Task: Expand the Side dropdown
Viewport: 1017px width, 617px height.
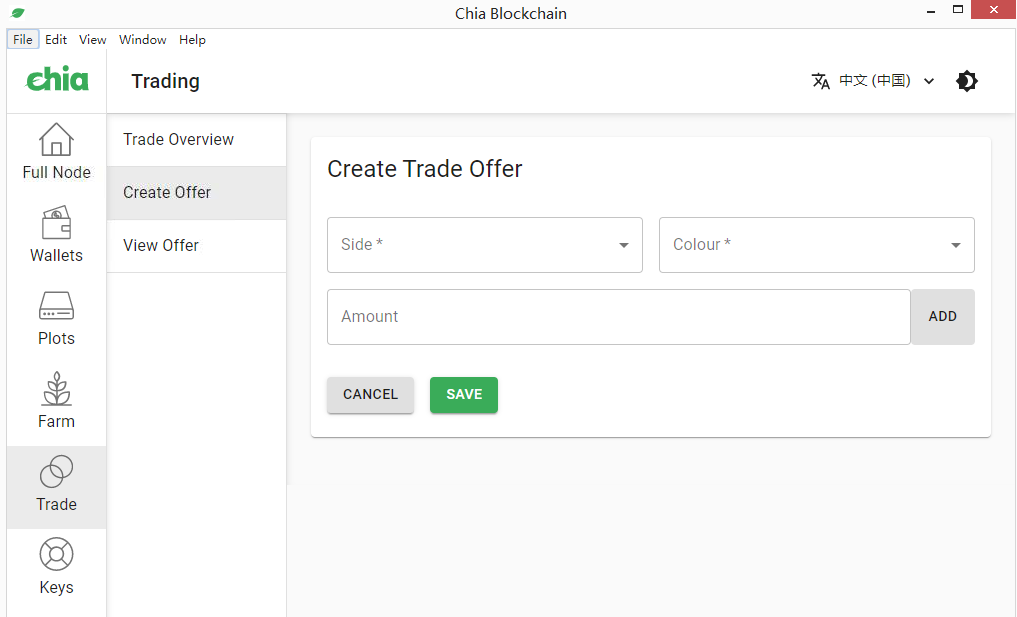Action: click(484, 245)
